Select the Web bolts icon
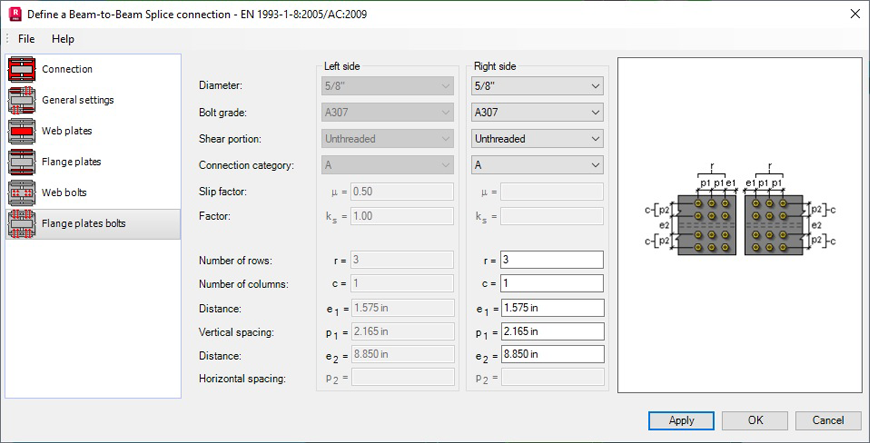 click(x=22, y=193)
